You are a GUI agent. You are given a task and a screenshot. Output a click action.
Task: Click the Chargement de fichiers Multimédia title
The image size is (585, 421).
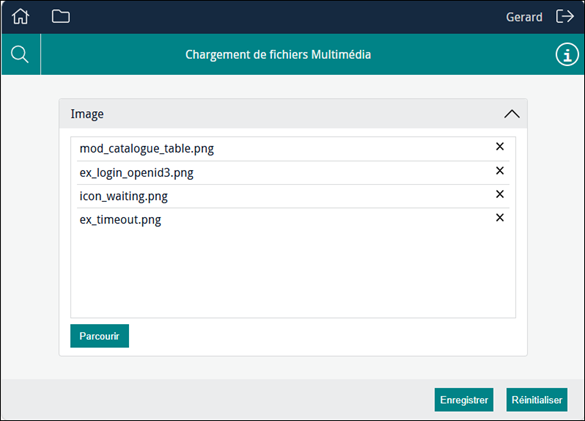coord(278,55)
